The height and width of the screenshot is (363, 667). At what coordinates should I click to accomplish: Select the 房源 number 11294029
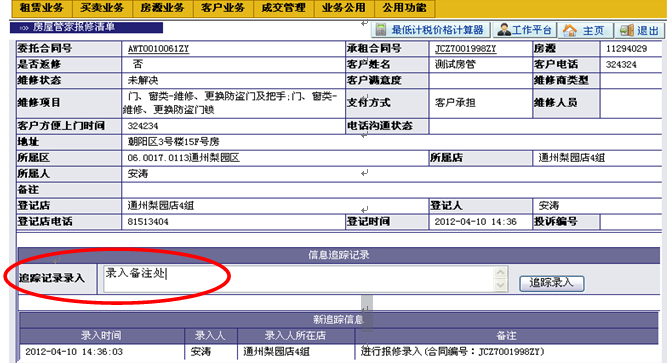coord(626,49)
